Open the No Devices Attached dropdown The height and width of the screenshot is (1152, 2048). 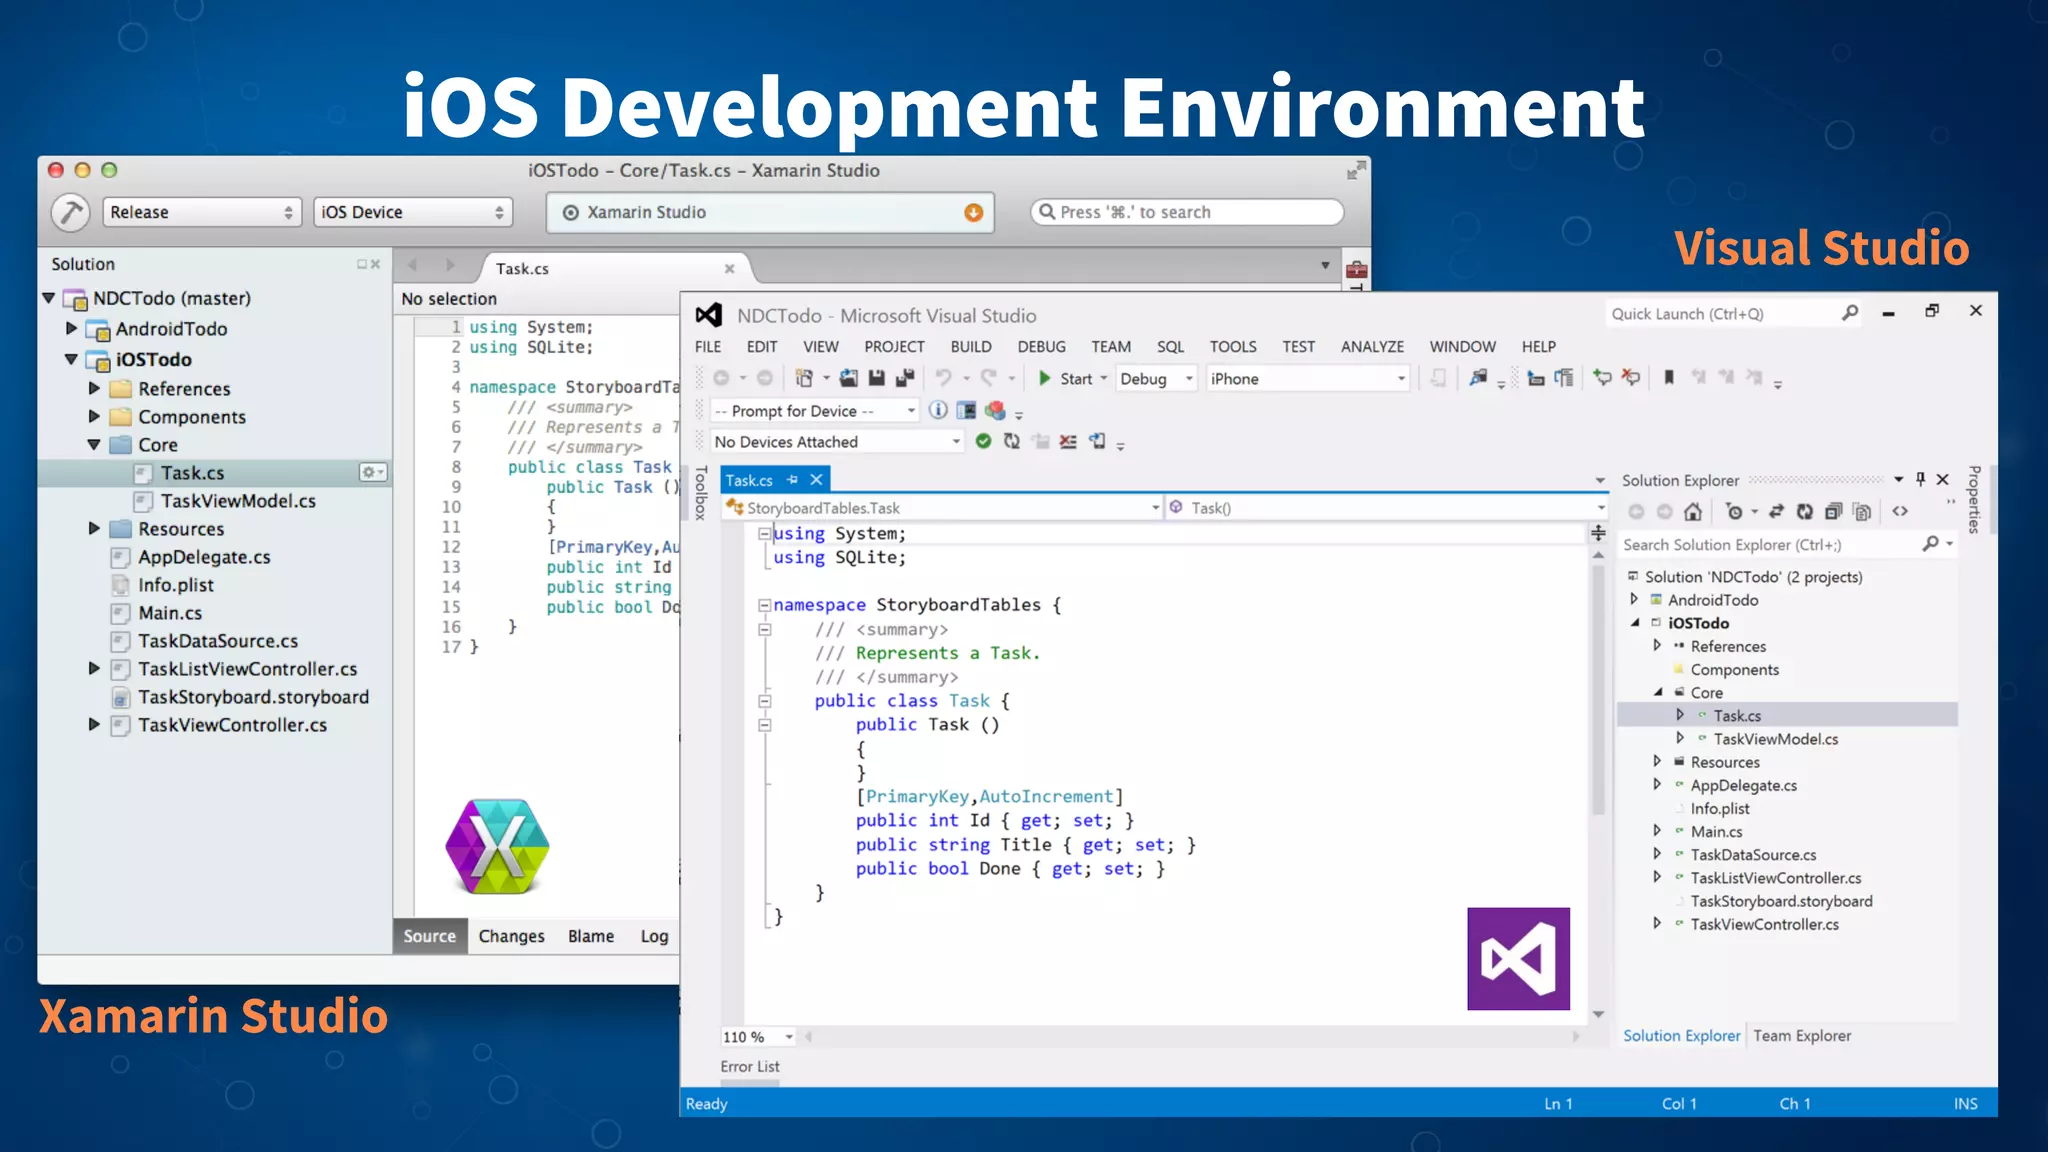coord(837,441)
